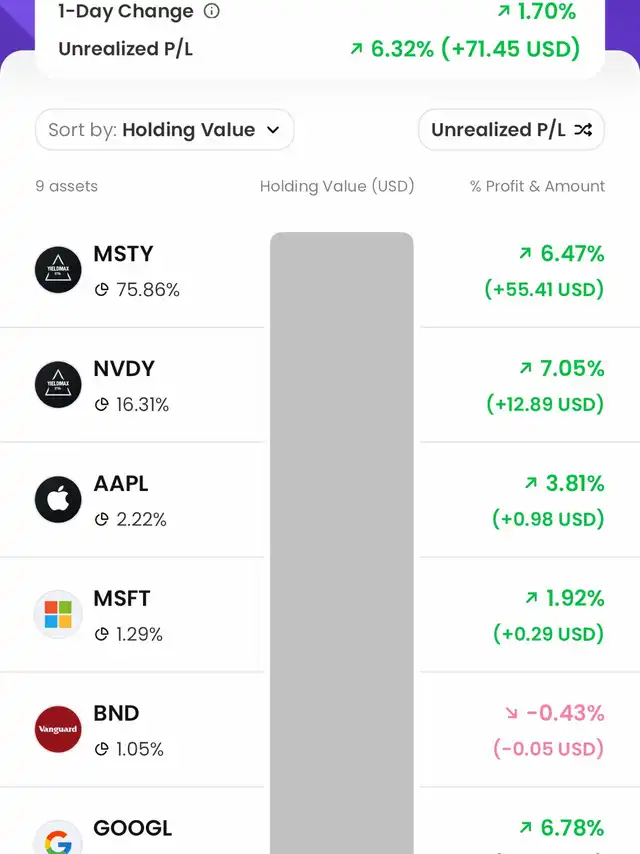Click the shuffle arrows beside Unrealized P/L
The height and width of the screenshot is (854, 640).
coord(583,130)
